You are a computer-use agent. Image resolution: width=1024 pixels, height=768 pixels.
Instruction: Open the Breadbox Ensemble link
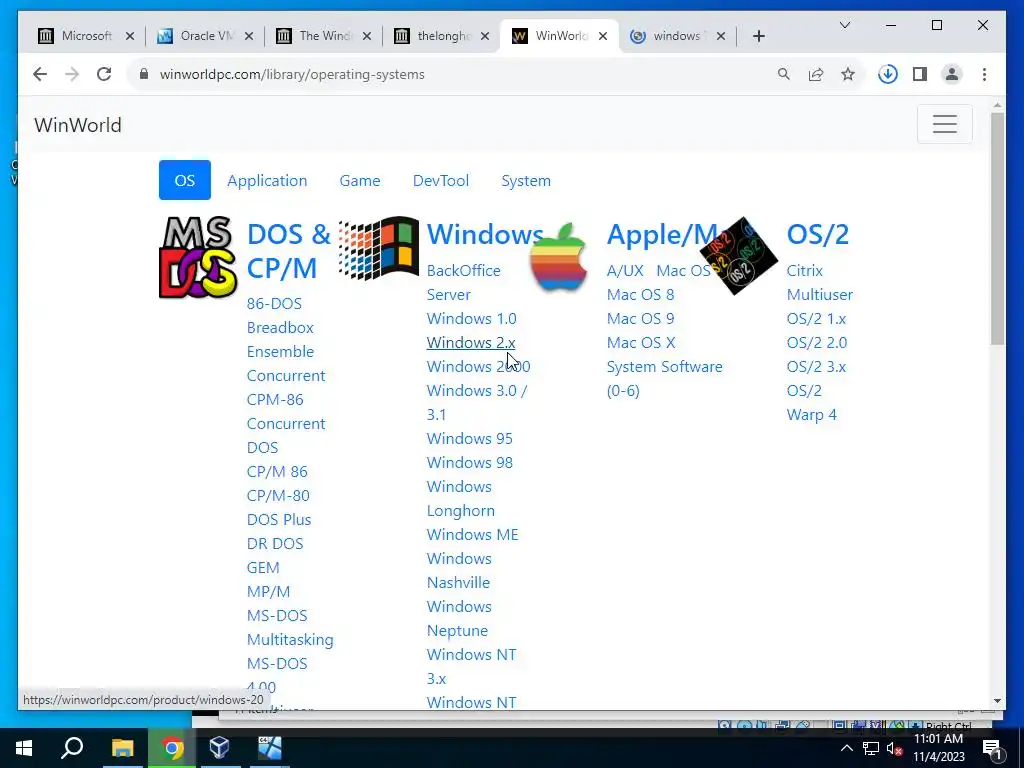[280, 340]
